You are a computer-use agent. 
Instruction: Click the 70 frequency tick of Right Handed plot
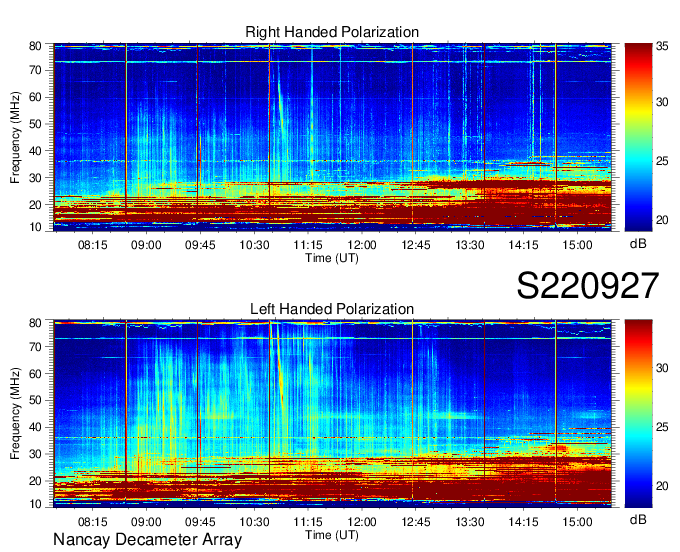click(35, 70)
